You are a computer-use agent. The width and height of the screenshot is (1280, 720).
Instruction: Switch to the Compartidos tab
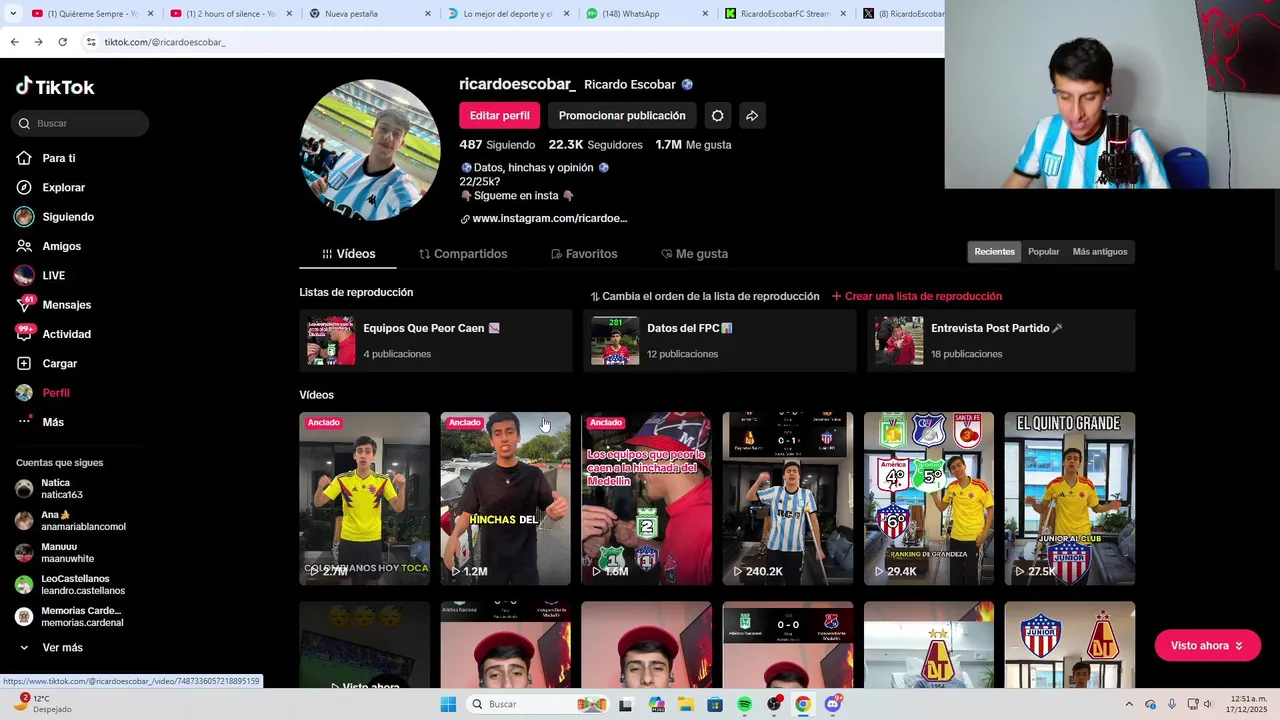coord(463,254)
